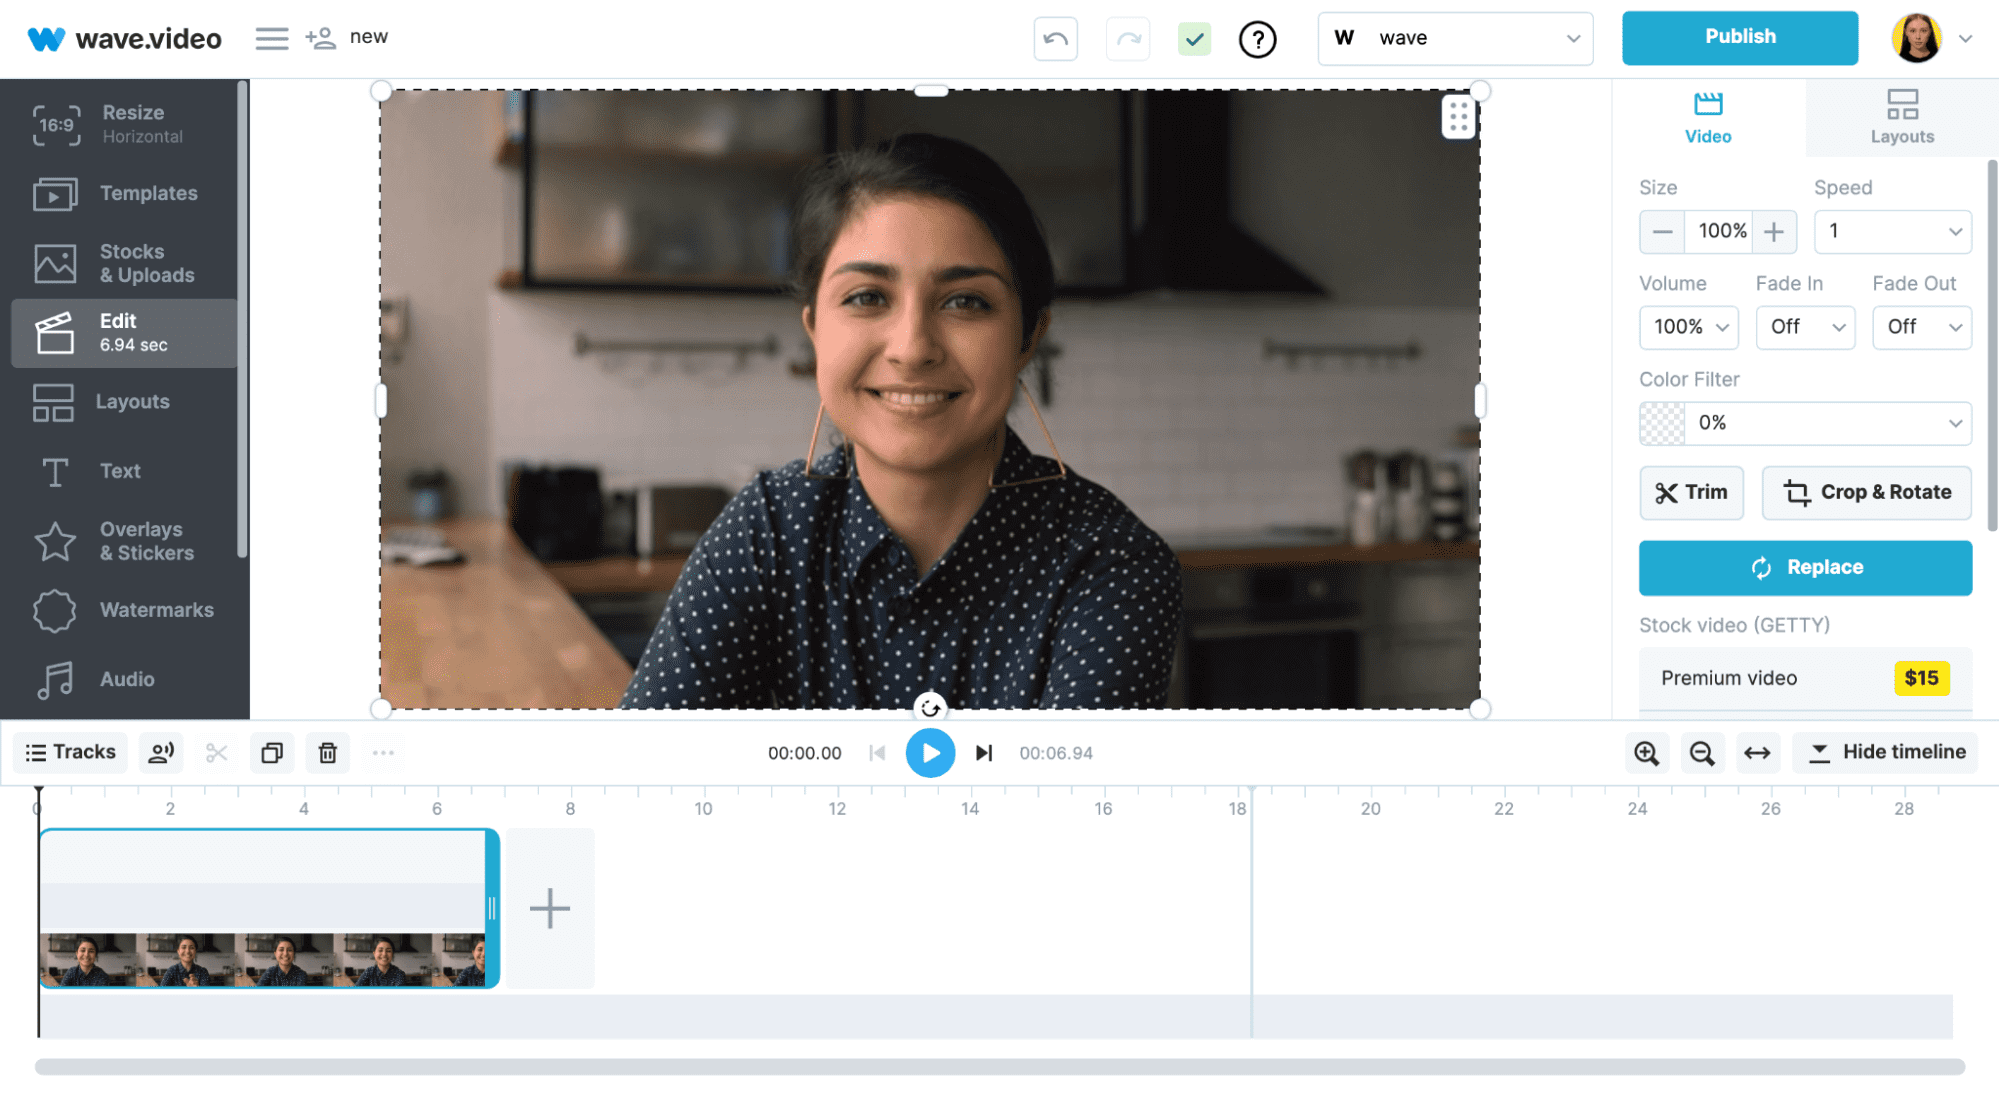Screen dimensions: 1999x1093
Task: Delete the selected clip with trash icon
Action: (x=327, y=752)
